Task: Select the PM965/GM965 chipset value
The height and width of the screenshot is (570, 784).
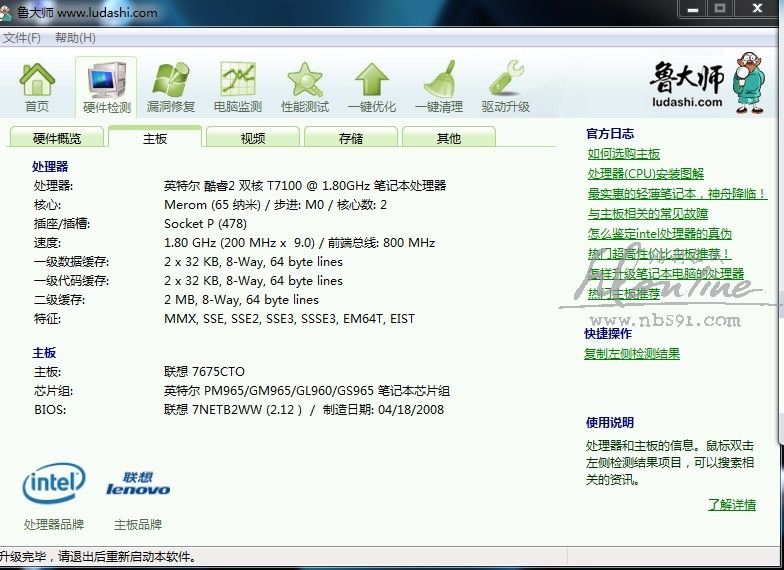Action: (x=306, y=390)
